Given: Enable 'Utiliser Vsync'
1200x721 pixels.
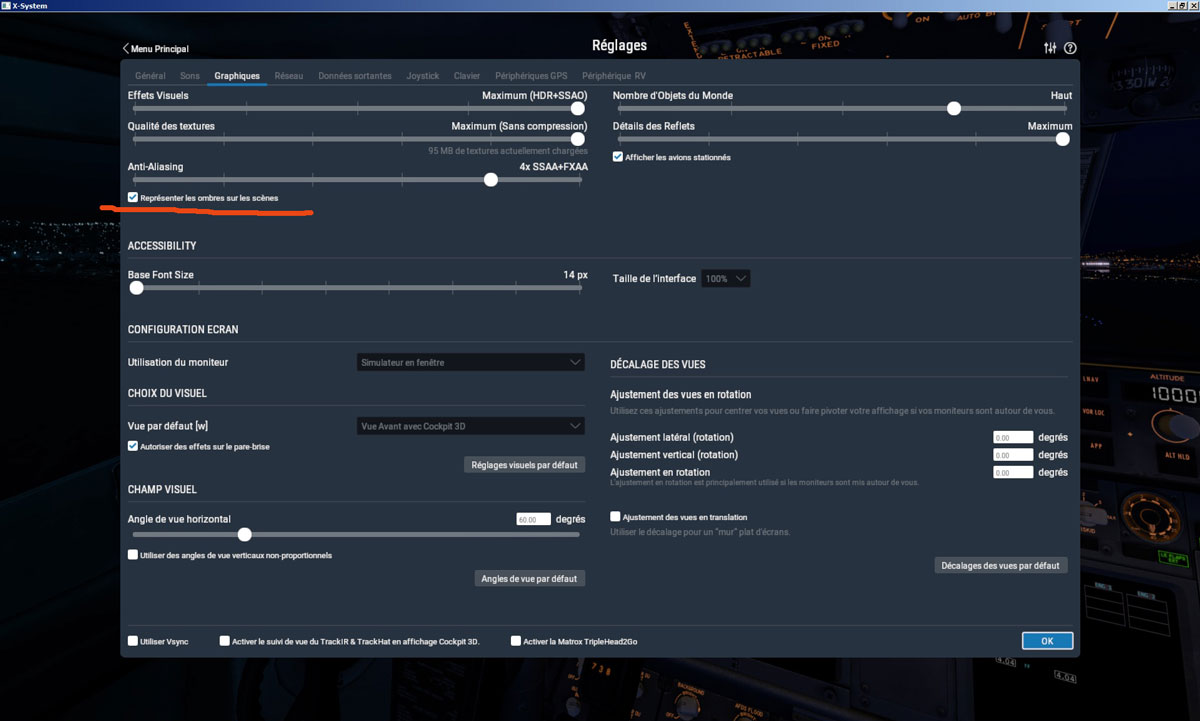Looking at the screenshot, I should 132,640.
